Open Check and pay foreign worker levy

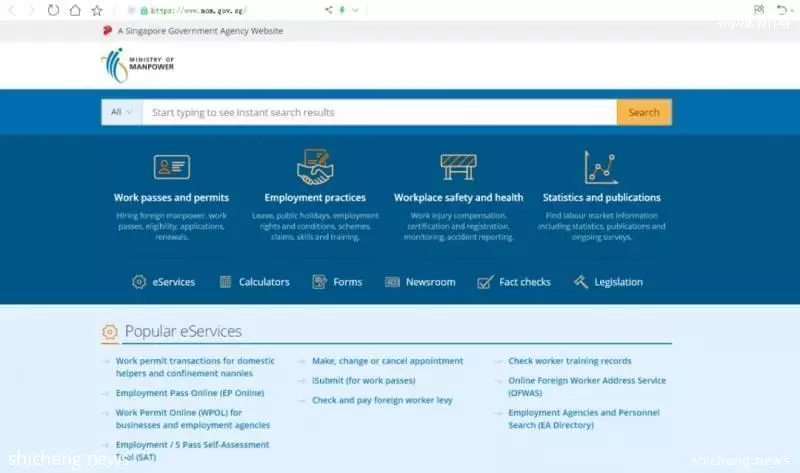pos(382,400)
